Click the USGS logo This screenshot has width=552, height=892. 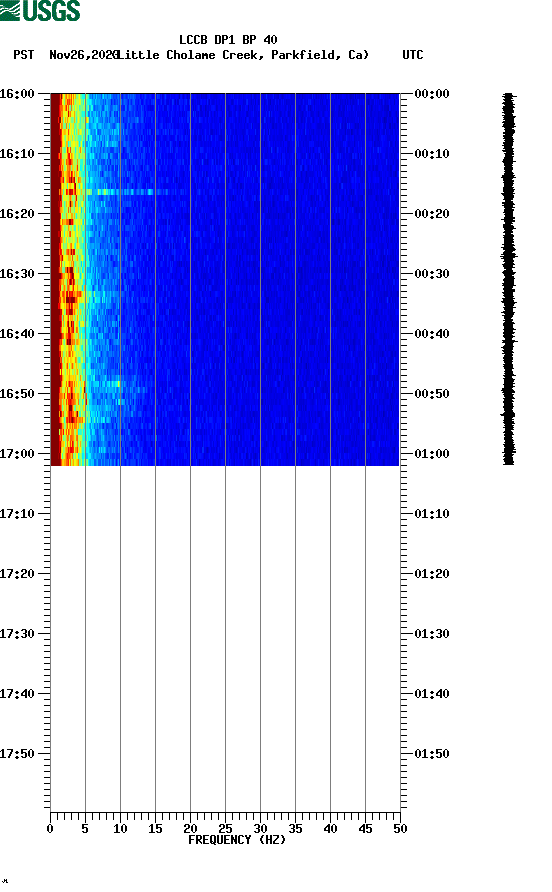click(40, 11)
